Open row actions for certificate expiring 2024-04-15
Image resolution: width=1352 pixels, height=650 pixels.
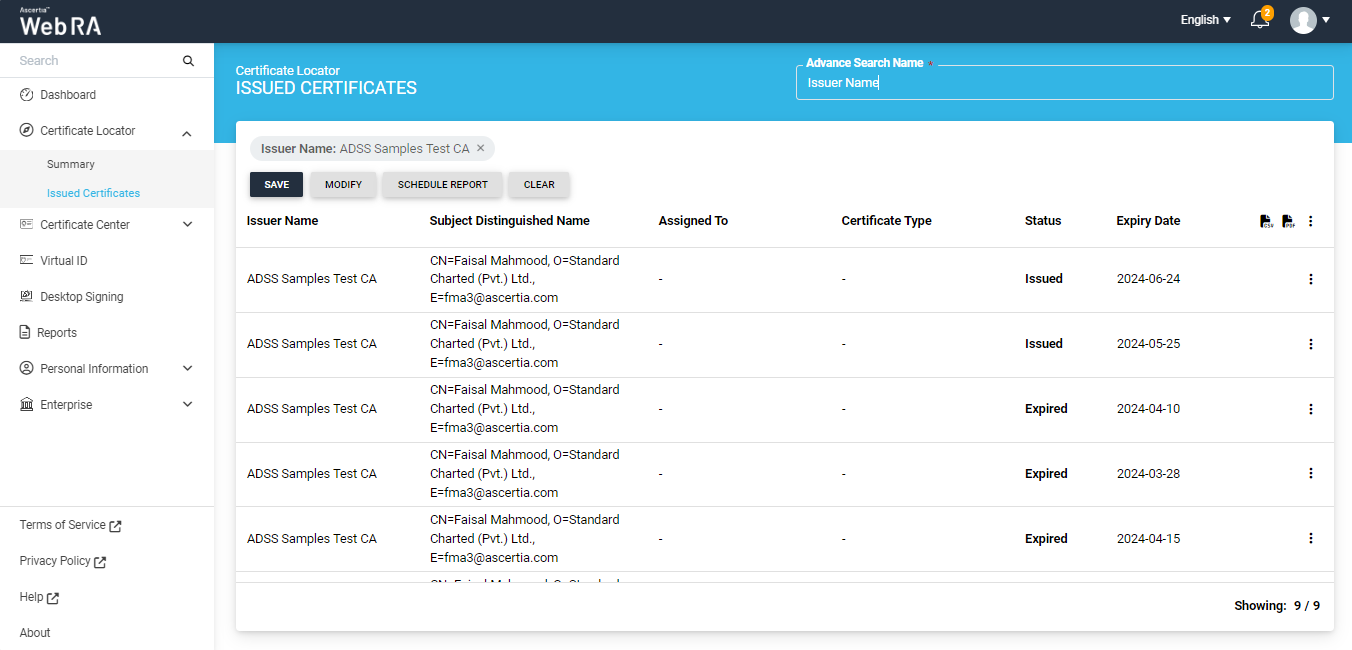point(1311,538)
